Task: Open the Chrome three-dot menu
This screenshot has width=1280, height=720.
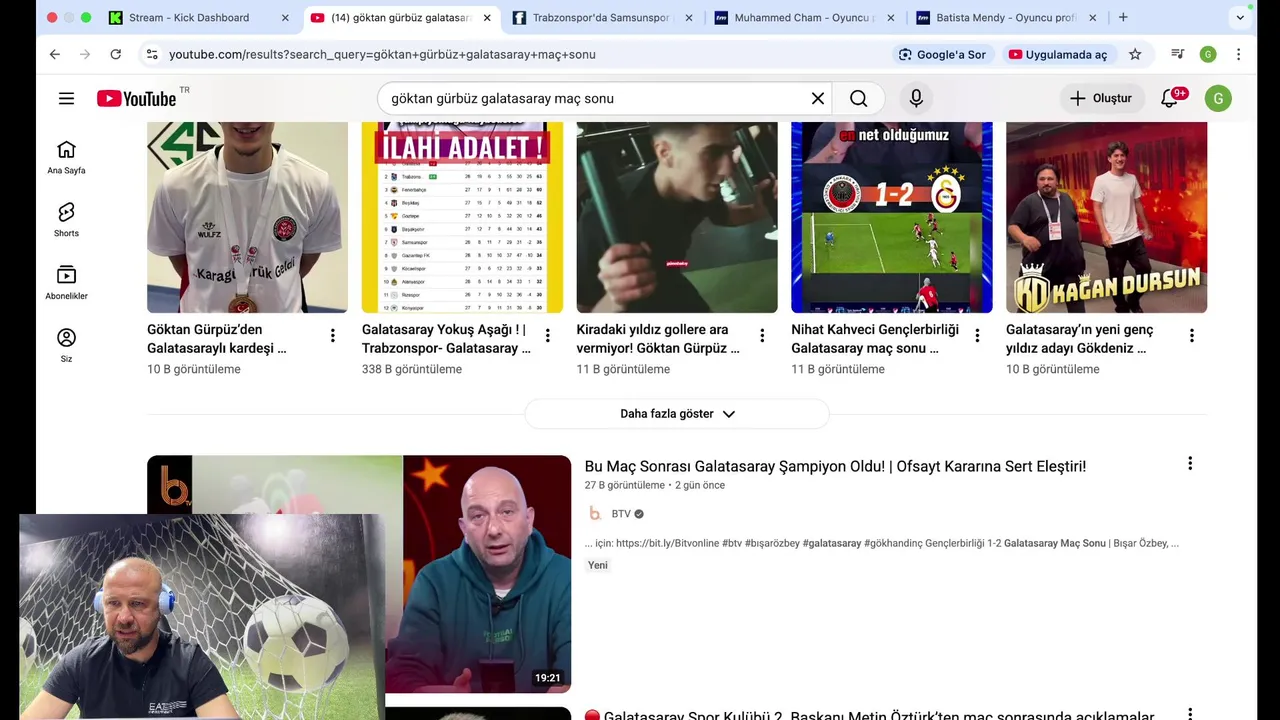Action: 1239,54
